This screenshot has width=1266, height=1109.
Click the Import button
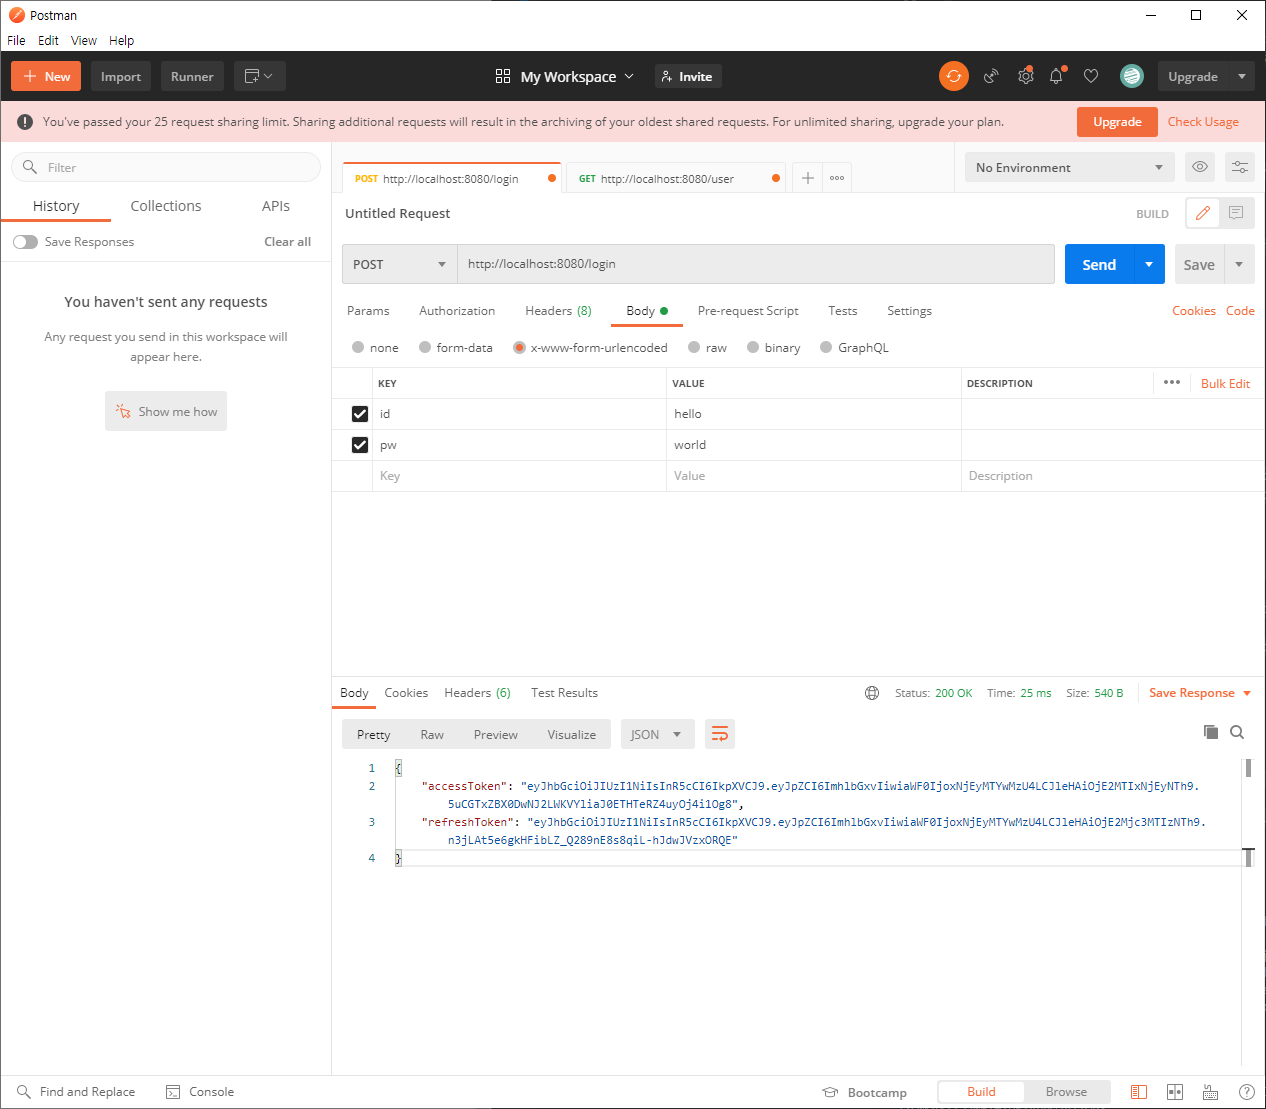click(121, 76)
